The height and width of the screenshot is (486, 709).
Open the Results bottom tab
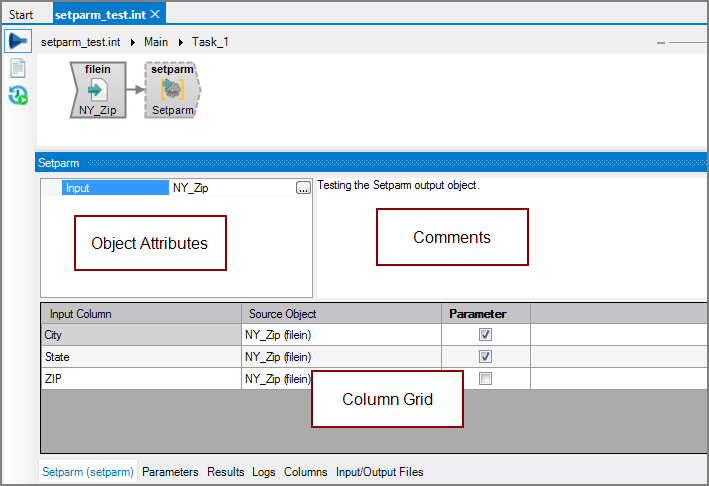click(x=225, y=472)
